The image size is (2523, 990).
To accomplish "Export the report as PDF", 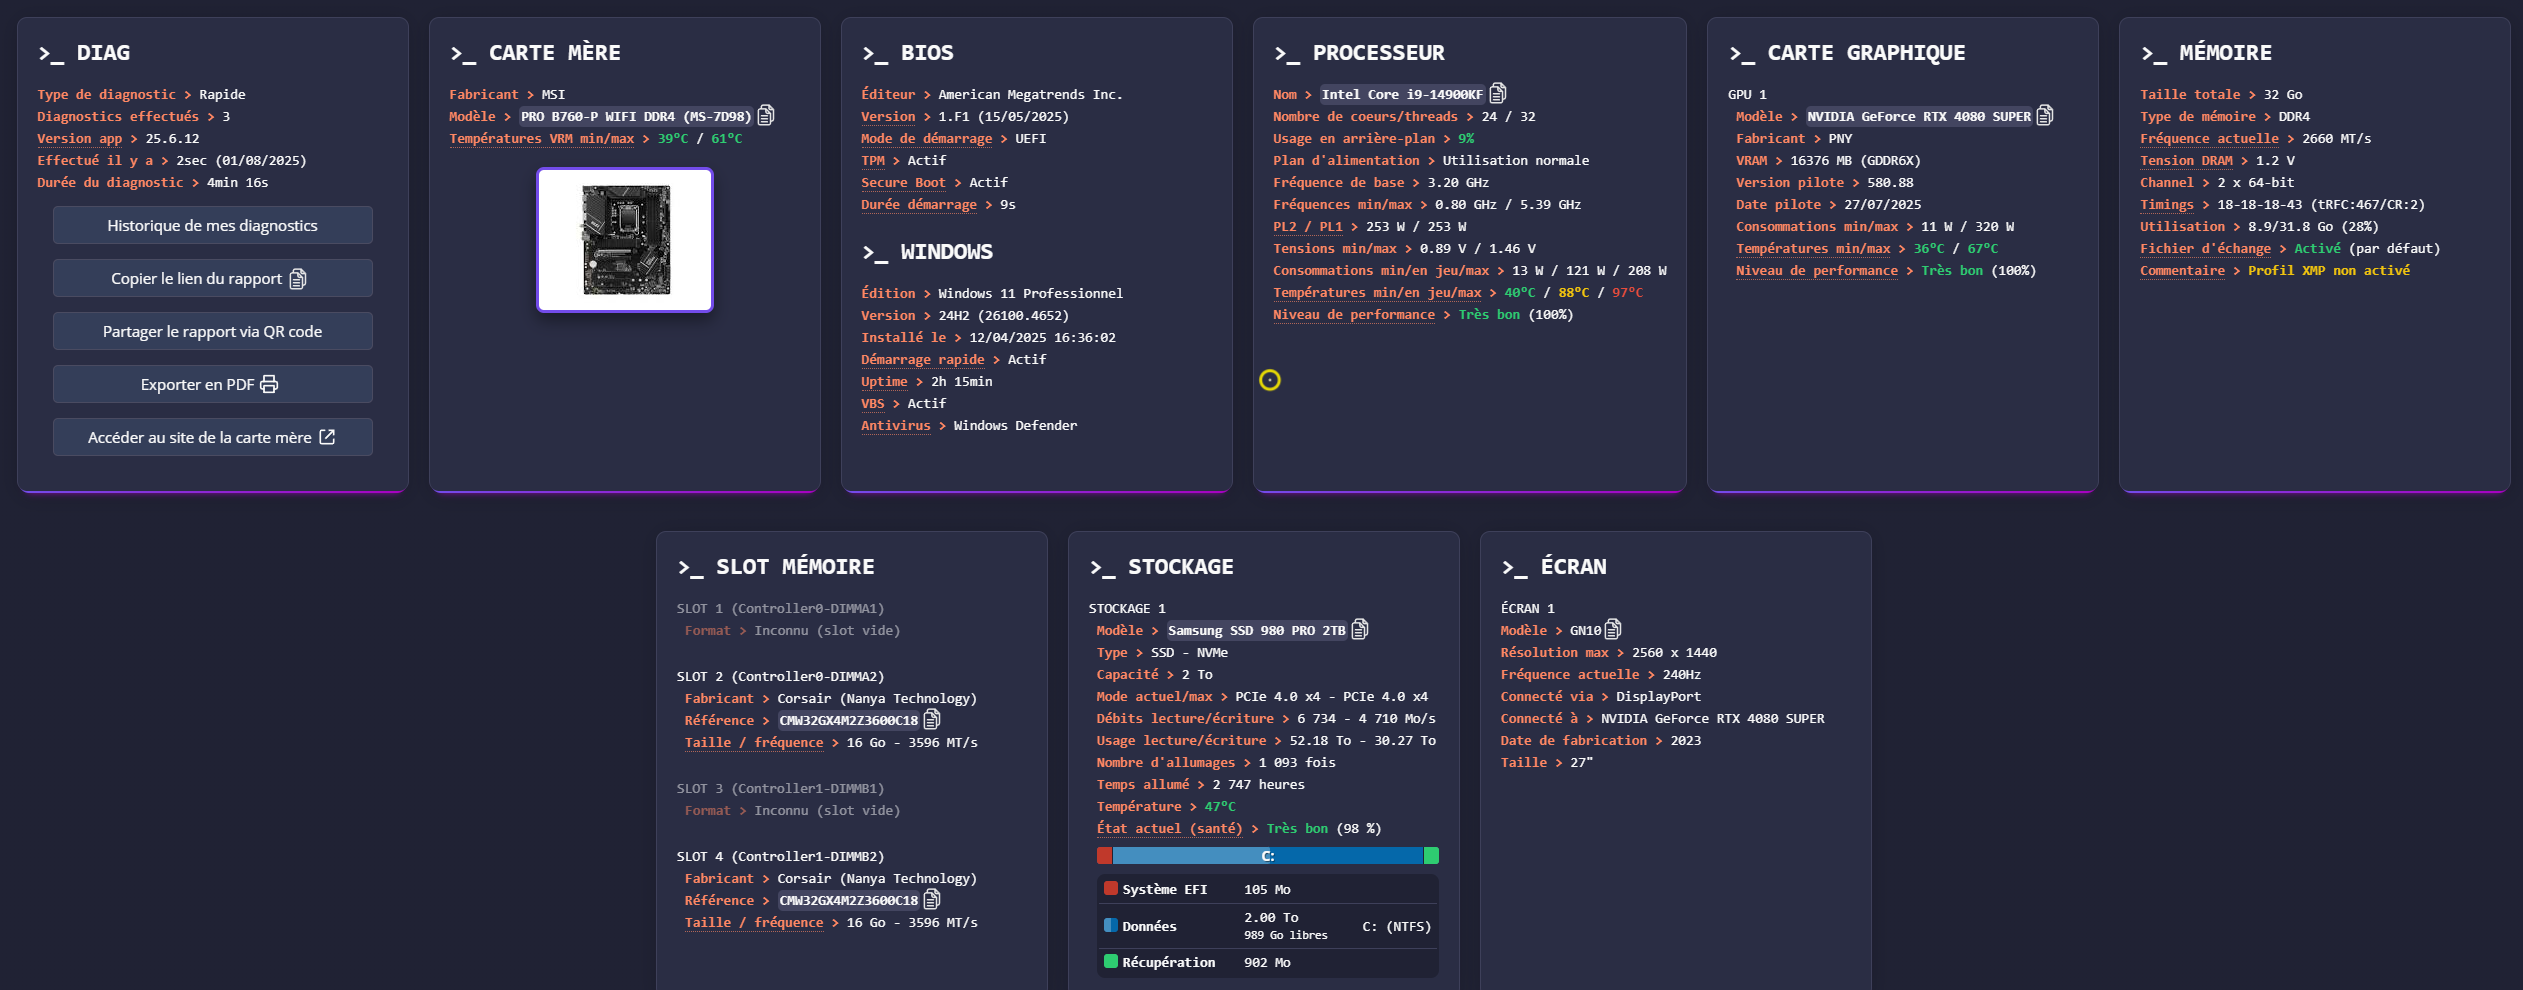I will [212, 385].
